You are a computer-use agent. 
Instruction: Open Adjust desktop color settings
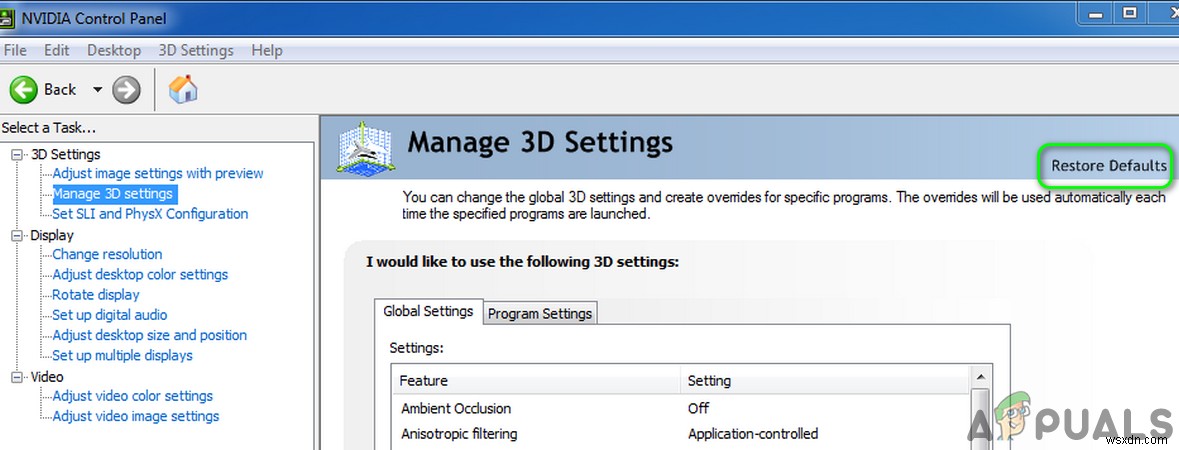pyautogui.click(x=140, y=275)
